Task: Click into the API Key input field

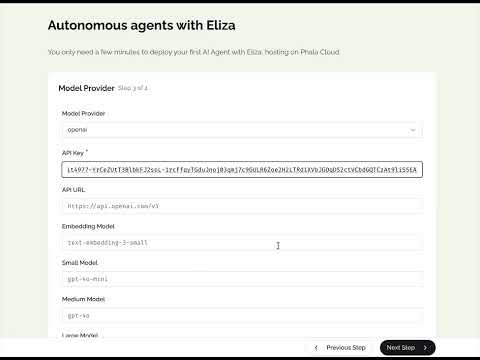Action: pos(242,170)
